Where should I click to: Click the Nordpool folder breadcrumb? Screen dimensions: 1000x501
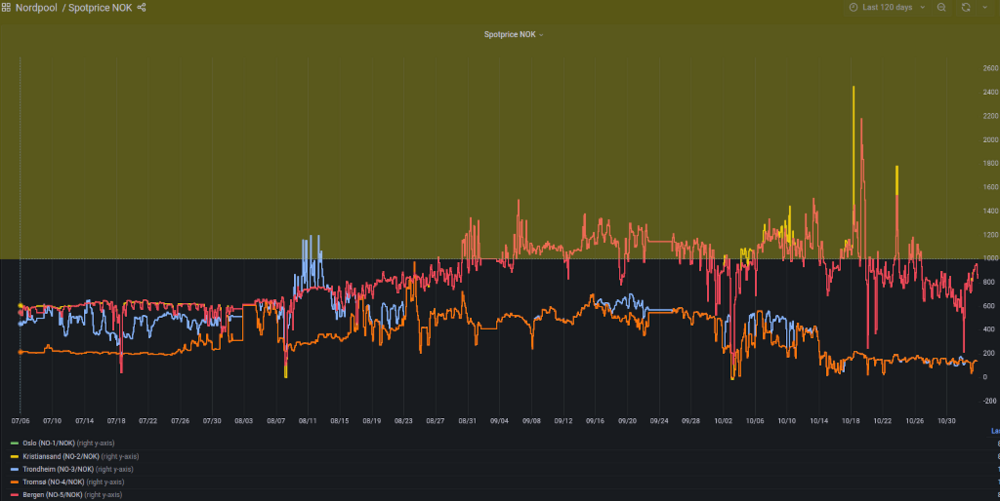tap(38, 7)
